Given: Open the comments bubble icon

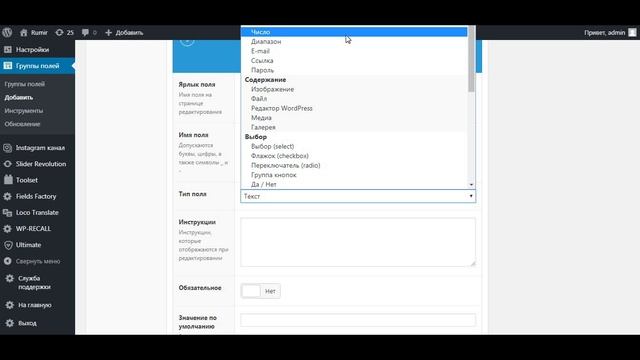Looking at the screenshot, I should (85, 32).
